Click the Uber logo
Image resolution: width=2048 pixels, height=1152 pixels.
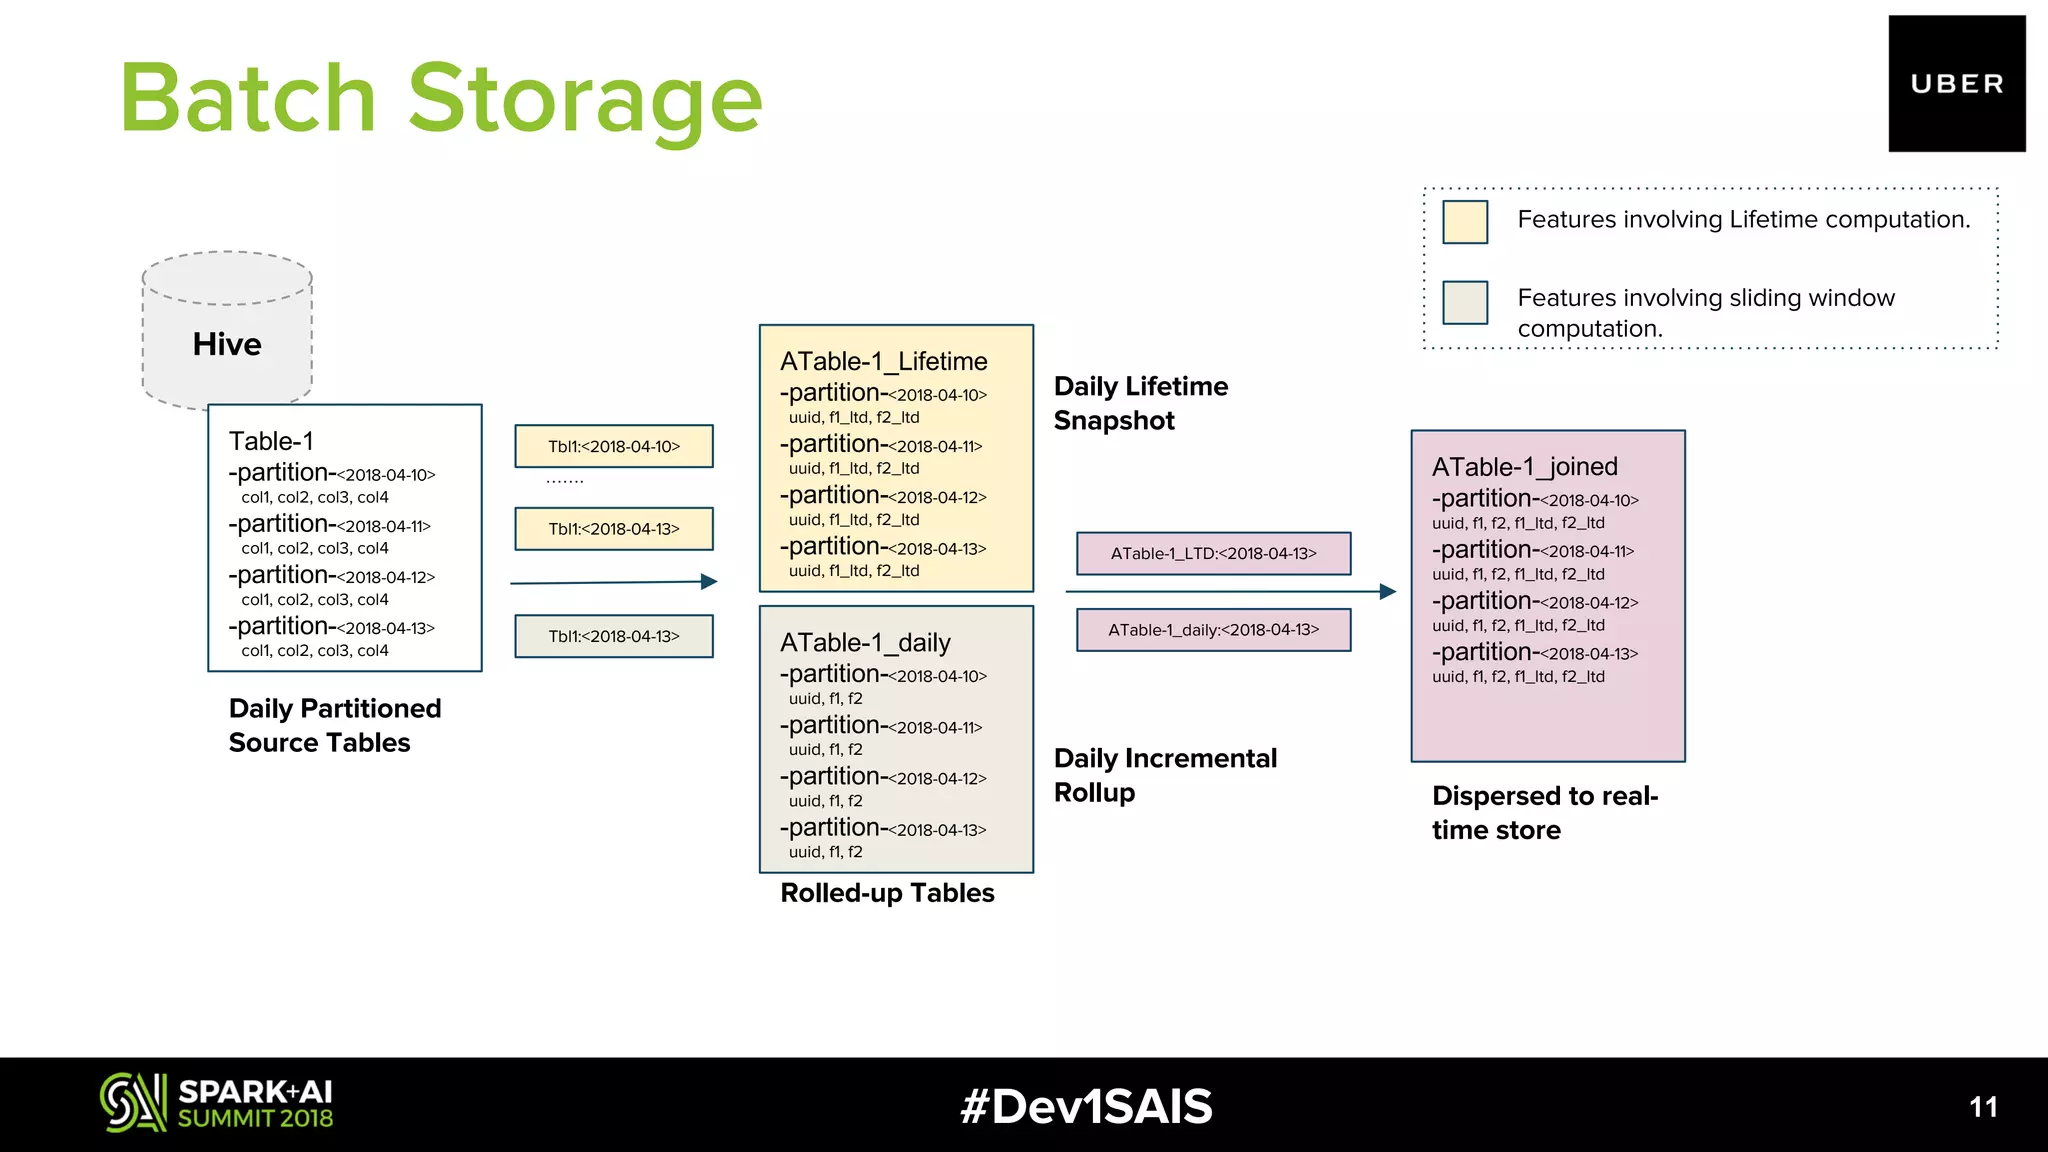pos(1956,84)
